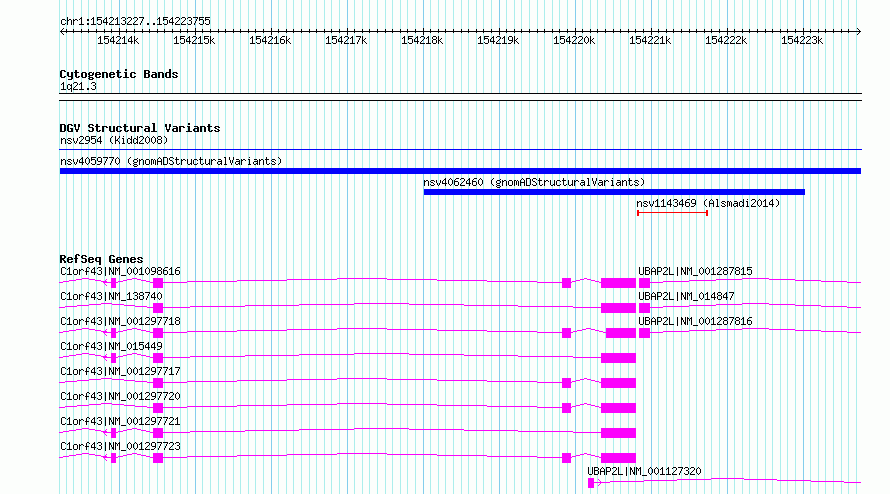Click the C1orf43|NM_015449 transcript label
Screen dimensions: 890x494
(x=111, y=346)
